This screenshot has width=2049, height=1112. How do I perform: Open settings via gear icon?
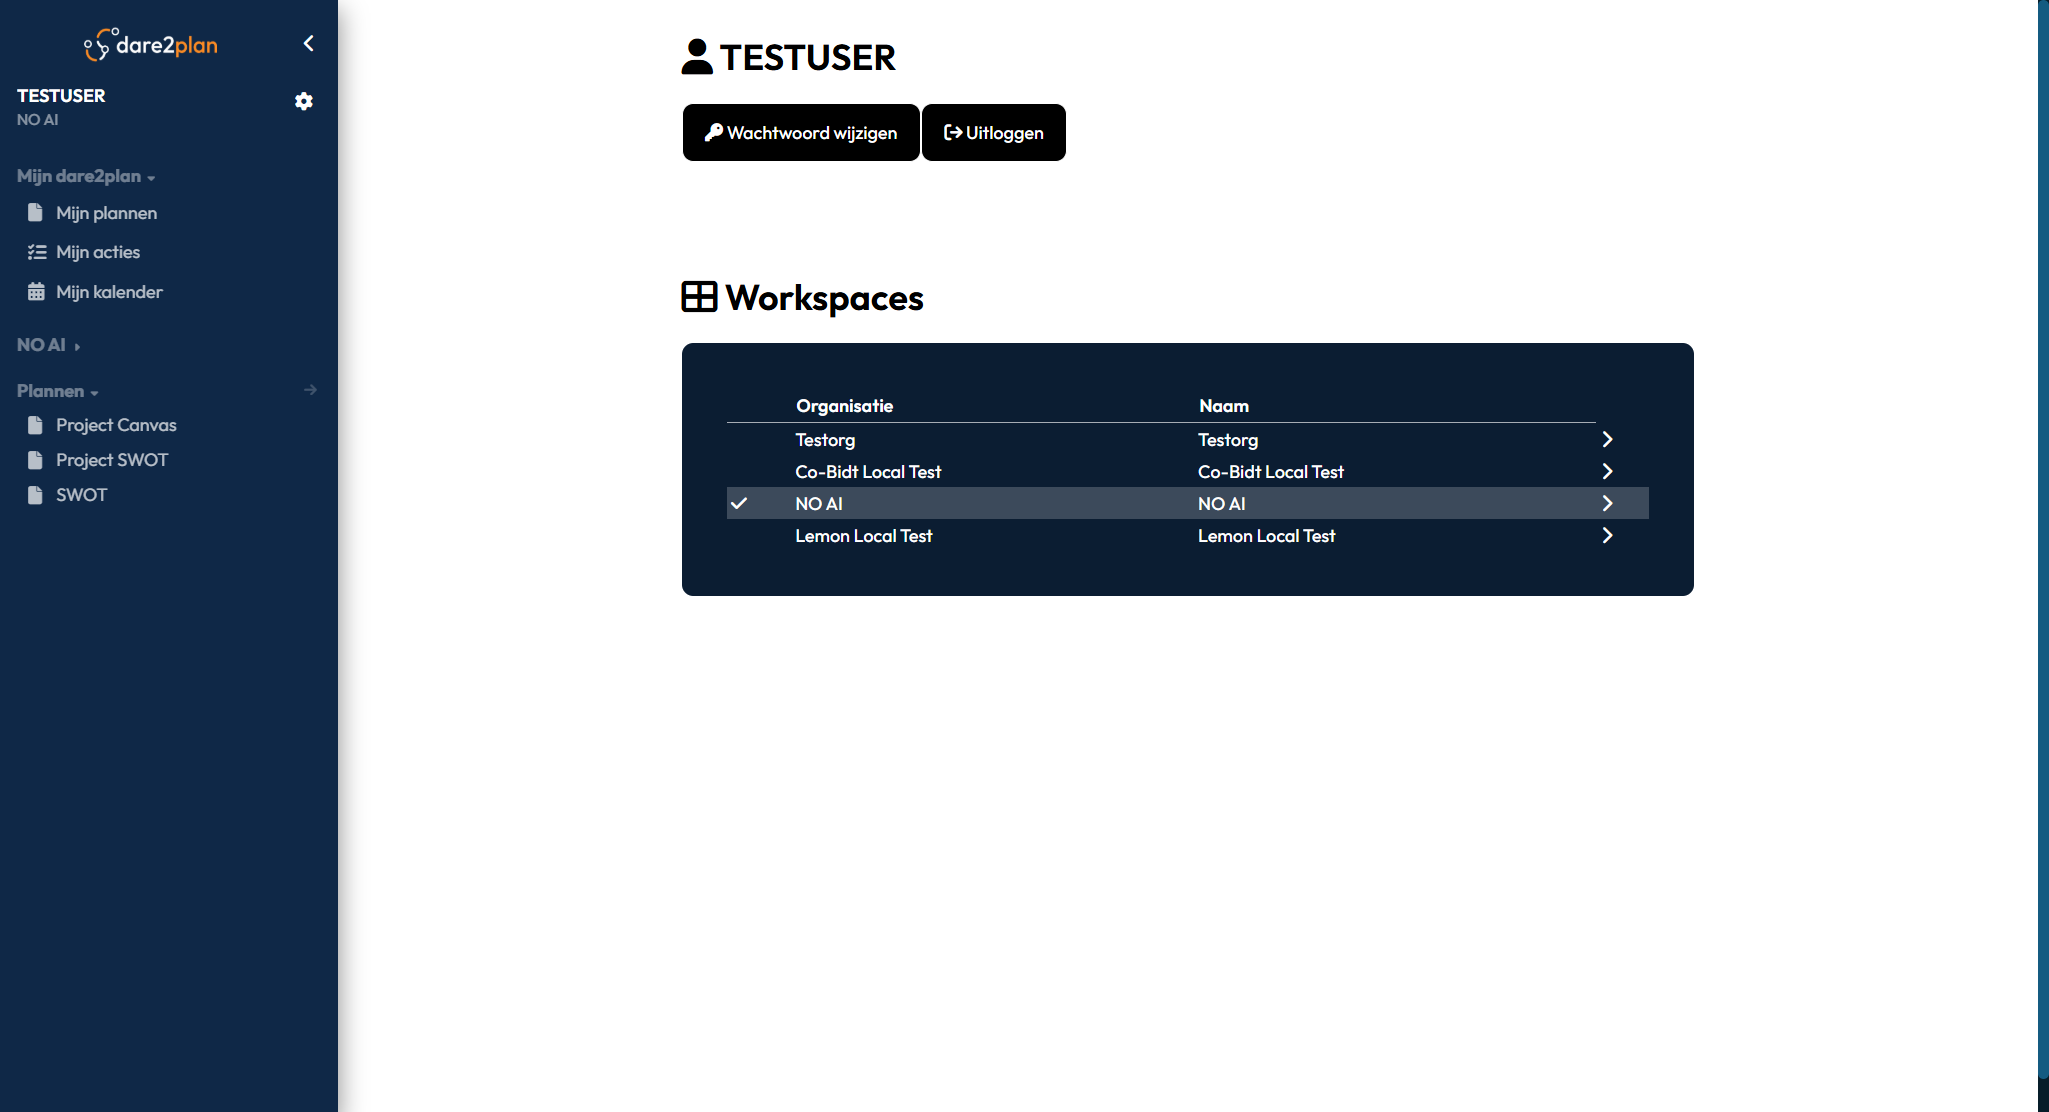pyautogui.click(x=304, y=101)
